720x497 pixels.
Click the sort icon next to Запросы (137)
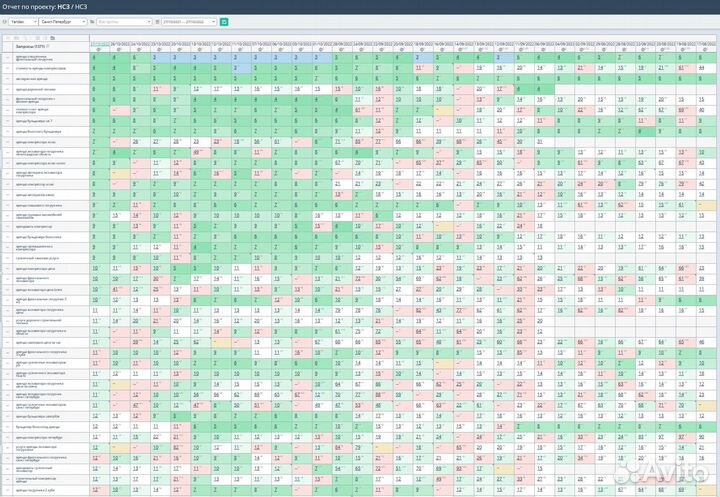tap(50, 45)
